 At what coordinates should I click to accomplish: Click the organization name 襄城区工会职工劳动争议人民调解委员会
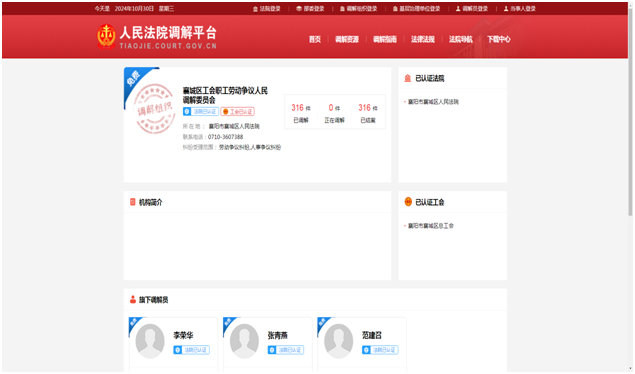225,95
